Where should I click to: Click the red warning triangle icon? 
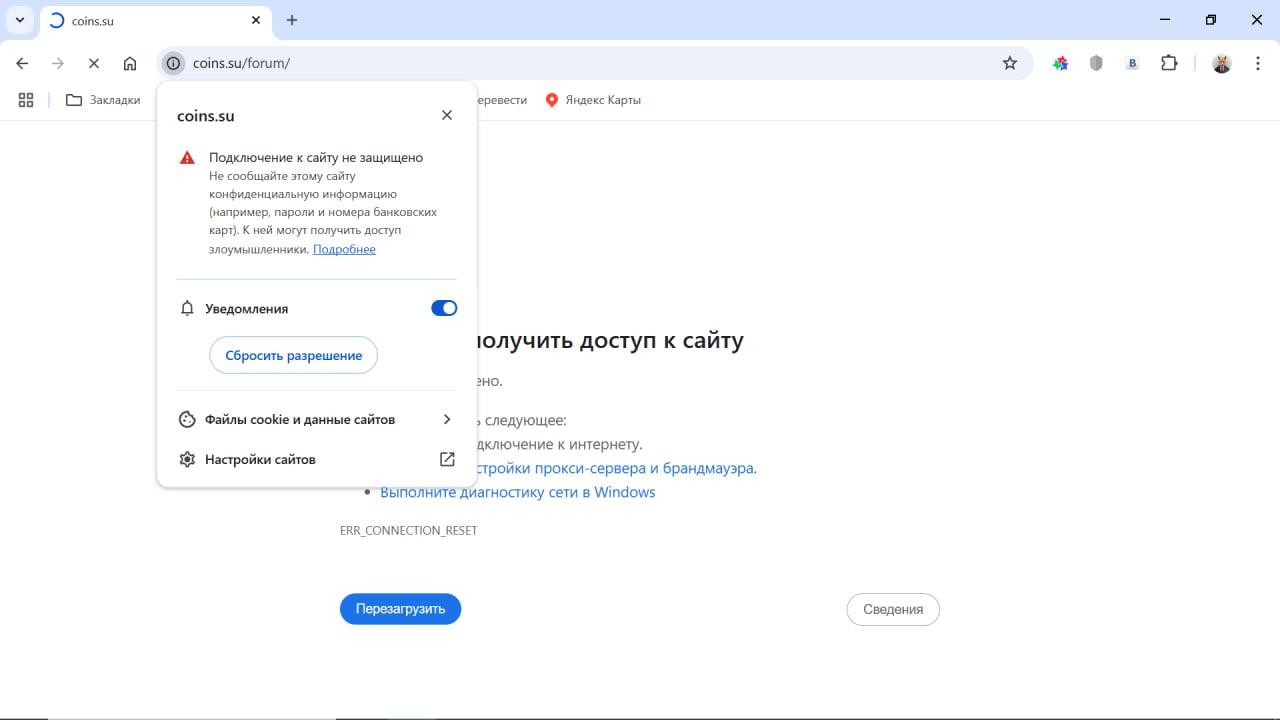187,158
